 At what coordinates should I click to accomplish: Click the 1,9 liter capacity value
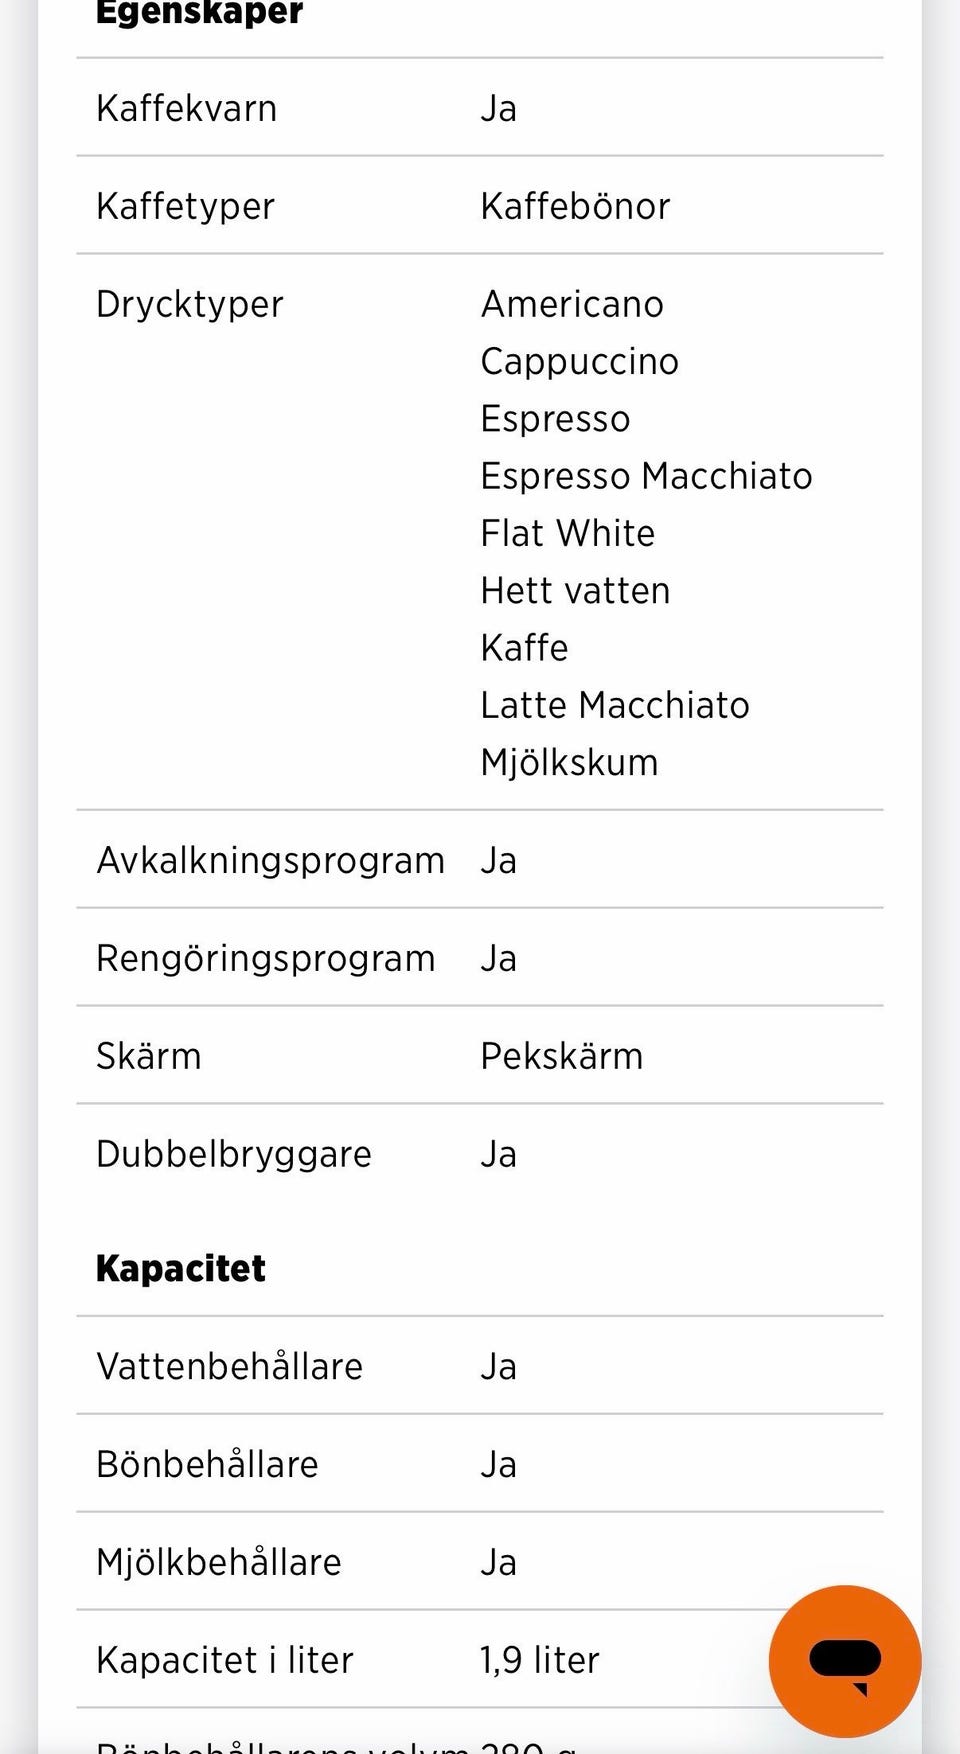click(x=539, y=1660)
